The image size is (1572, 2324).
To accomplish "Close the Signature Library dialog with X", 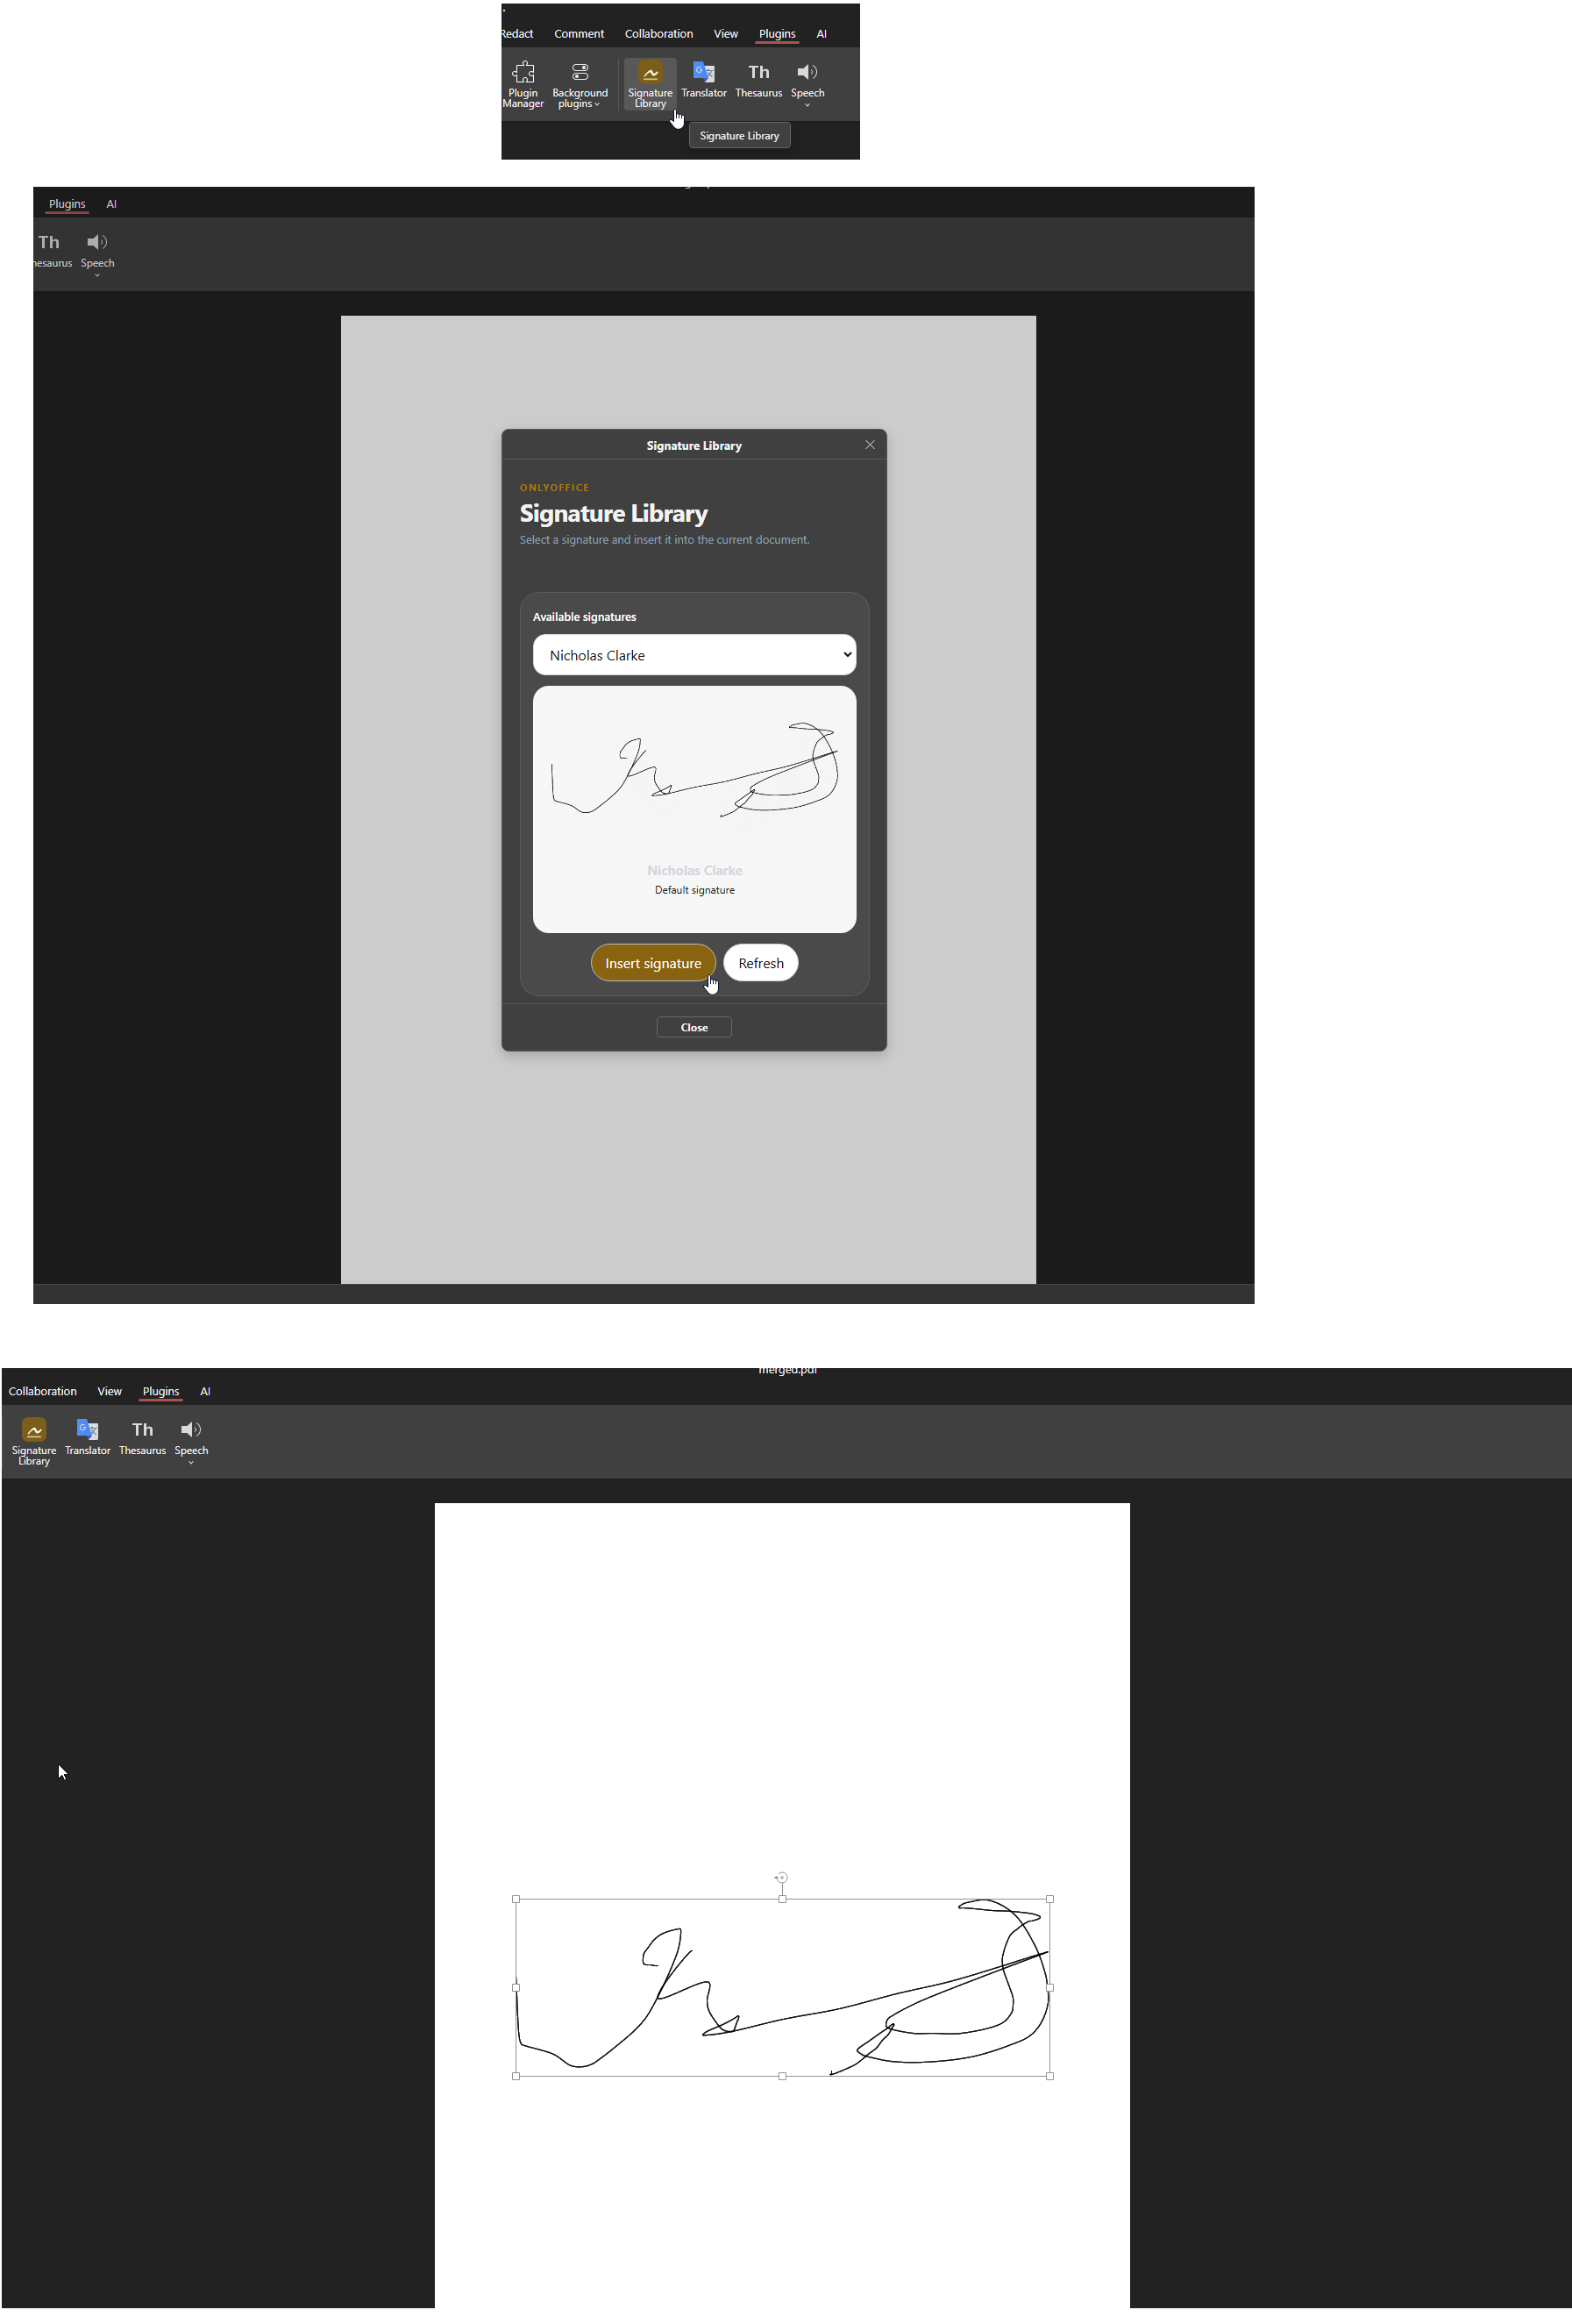I will 870,445.
